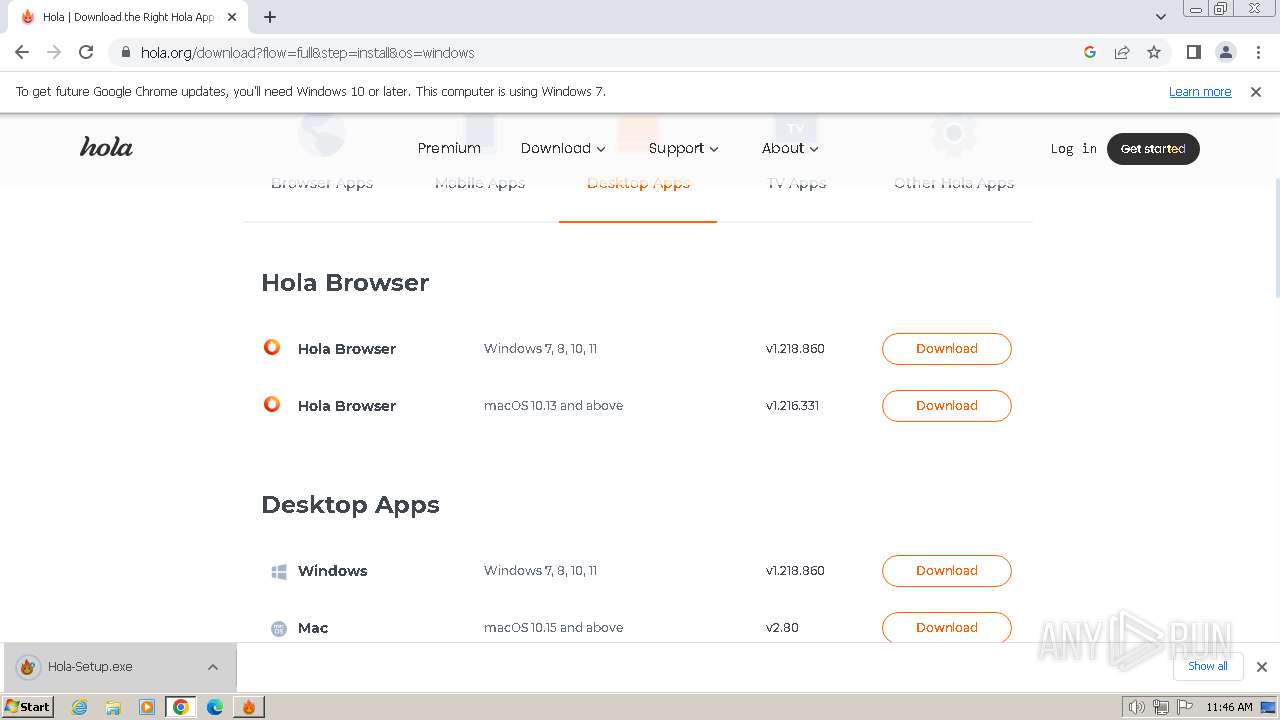This screenshot has height=720, width=1280.
Task: Open a new tab with plus button
Action: 270,17
